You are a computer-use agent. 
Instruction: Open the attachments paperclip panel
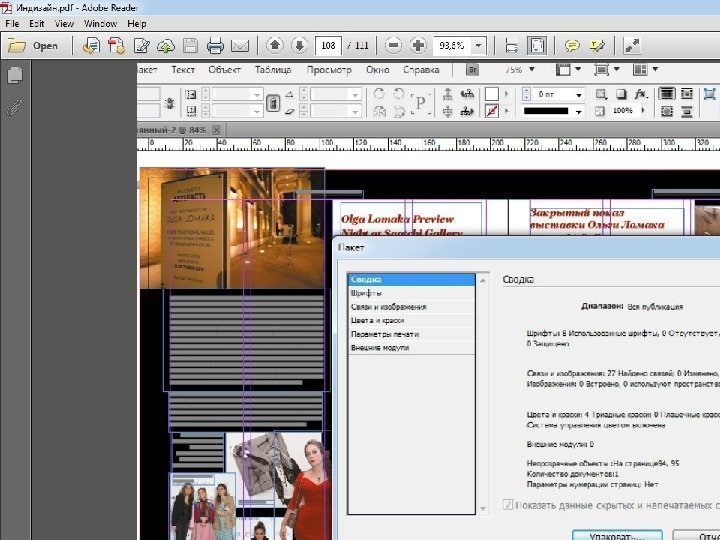pos(15,106)
